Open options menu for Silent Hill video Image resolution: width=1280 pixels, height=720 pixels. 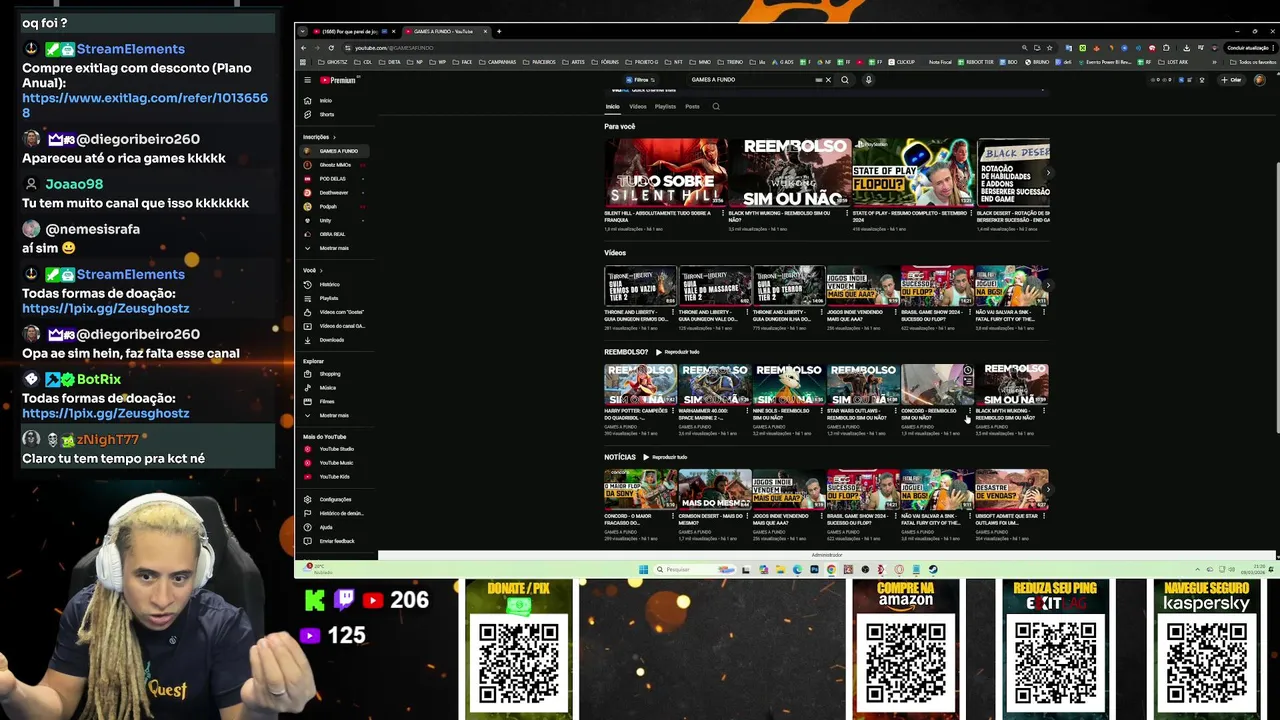click(x=722, y=213)
